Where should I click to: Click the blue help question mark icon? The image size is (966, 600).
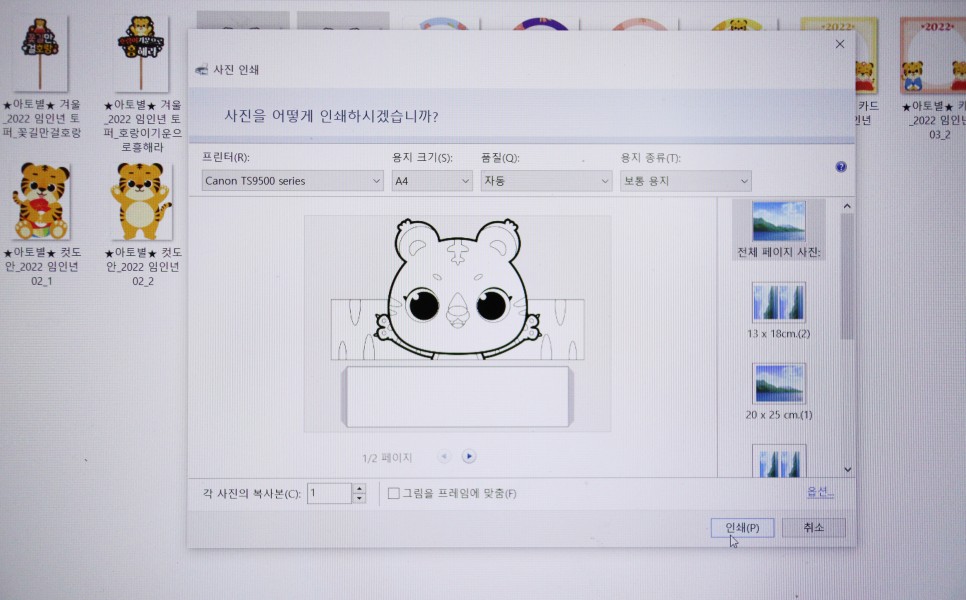pyautogui.click(x=841, y=167)
